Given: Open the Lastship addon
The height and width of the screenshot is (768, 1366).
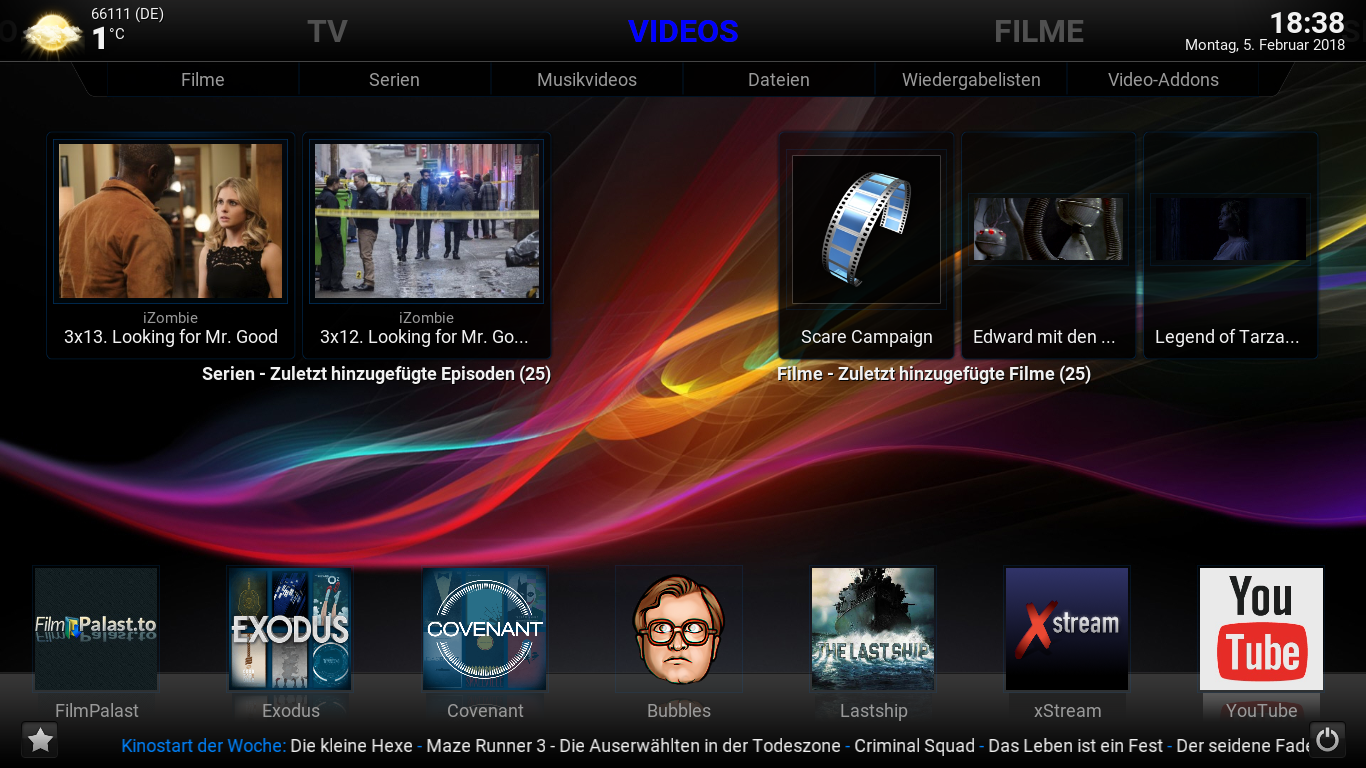Looking at the screenshot, I should click(x=873, y=629).
